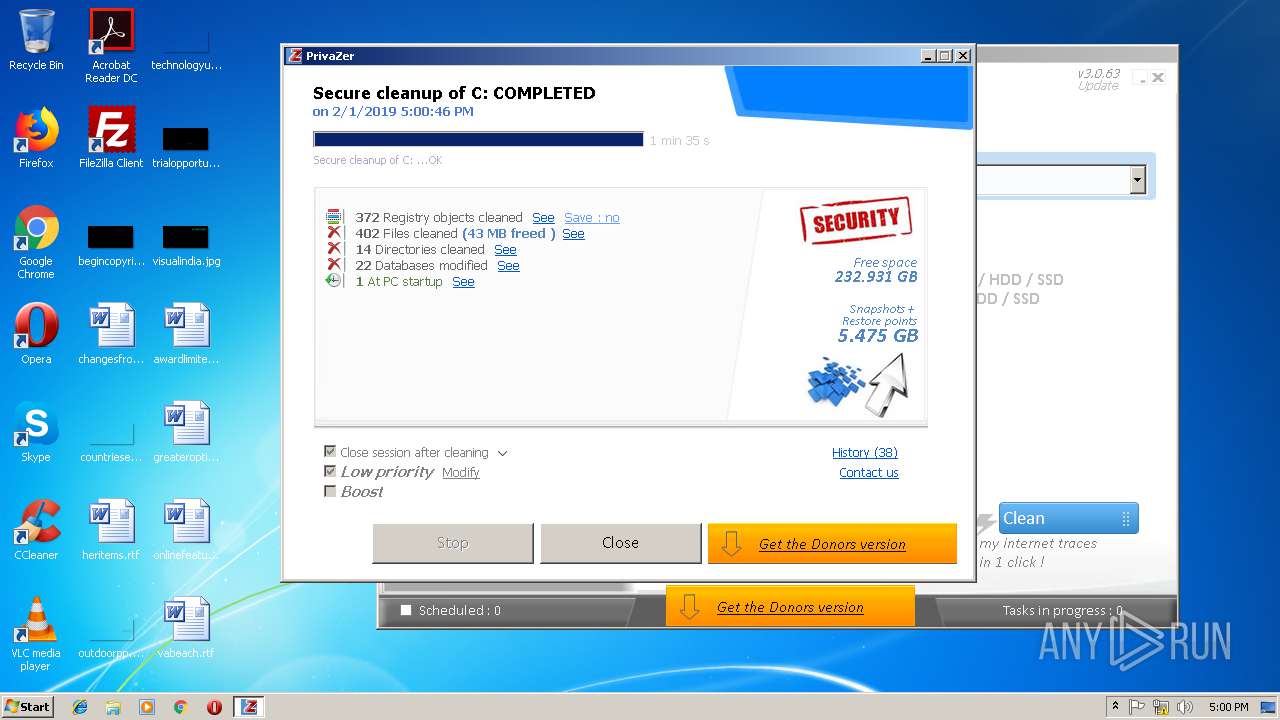Click the cleanup progress bar
1280x720 pixels.
tap(478, 140)
